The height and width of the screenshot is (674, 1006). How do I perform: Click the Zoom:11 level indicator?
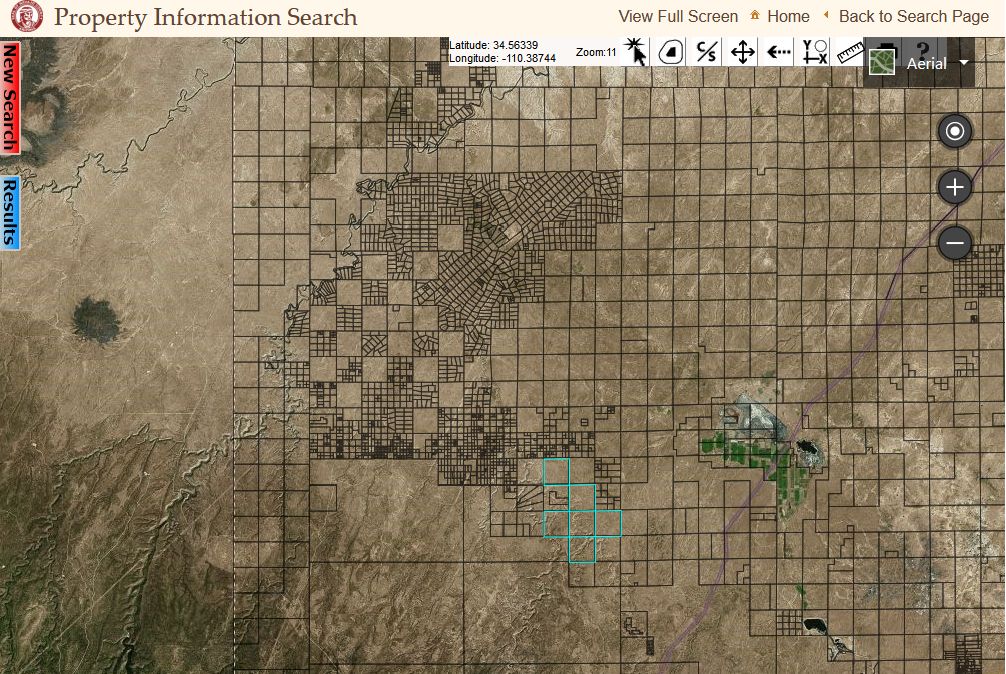[596, 52]
